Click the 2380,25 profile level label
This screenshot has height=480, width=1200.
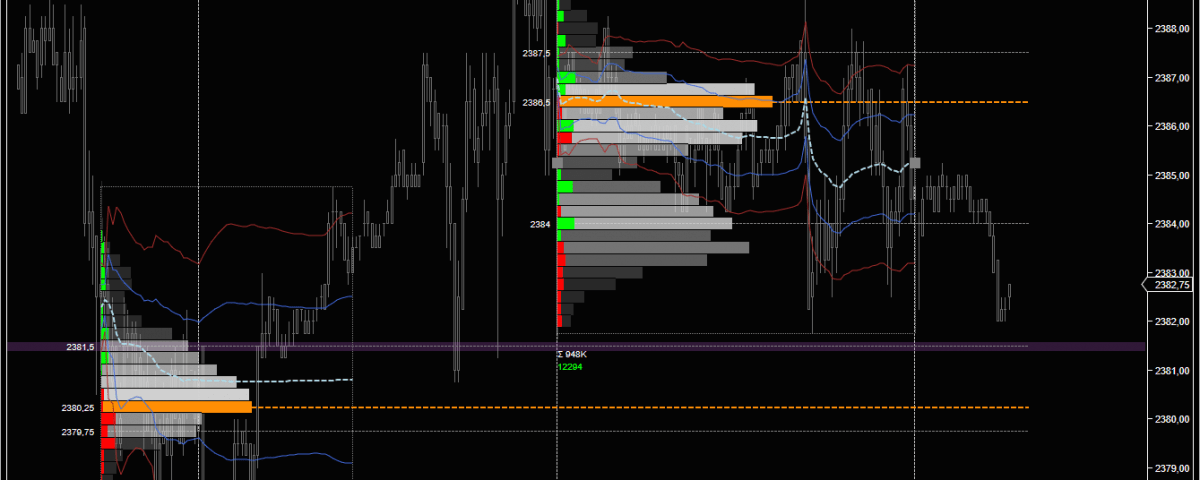78,408
